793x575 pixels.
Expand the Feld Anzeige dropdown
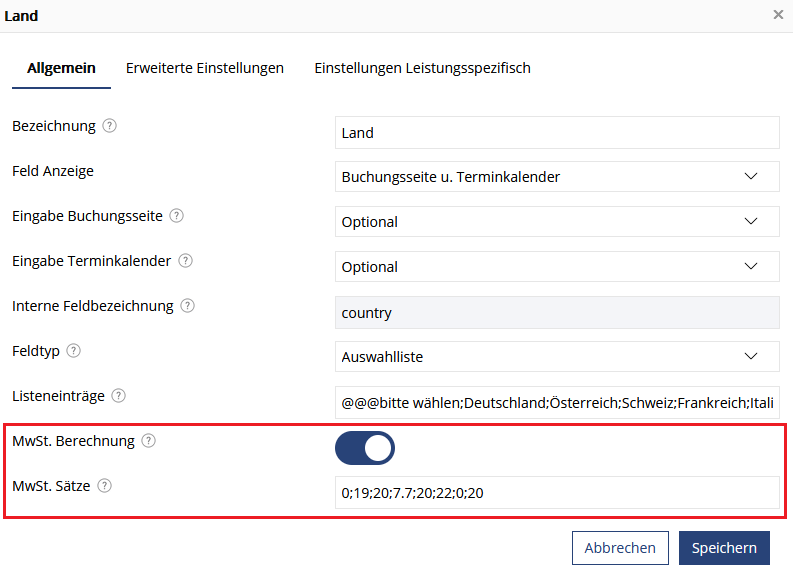coord(557,176)
